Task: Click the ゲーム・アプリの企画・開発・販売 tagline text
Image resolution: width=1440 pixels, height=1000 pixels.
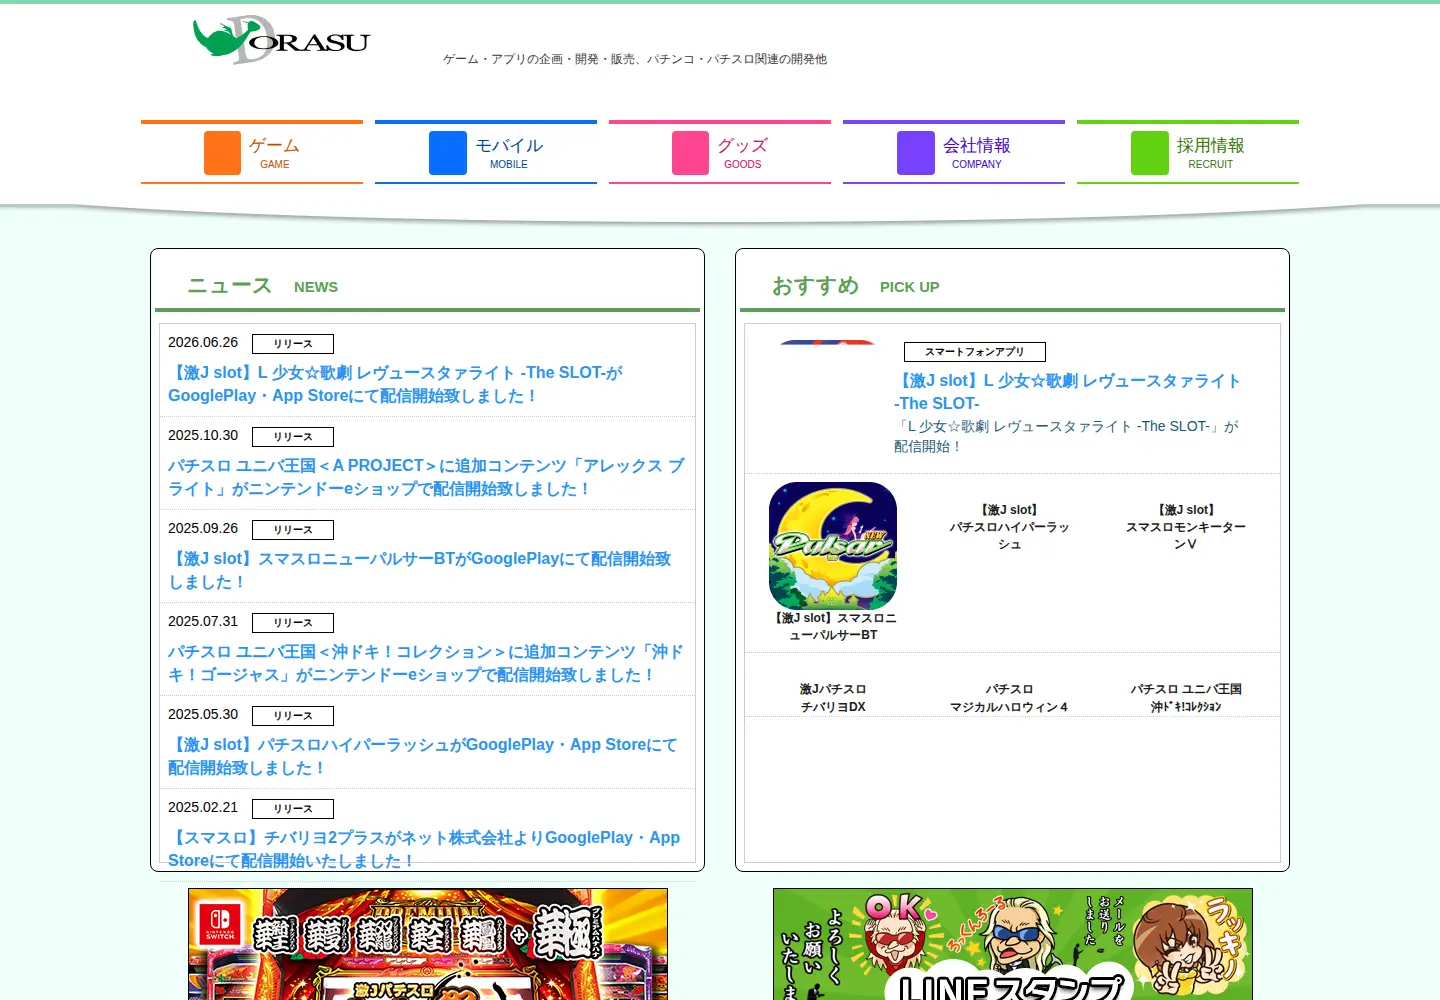Action: 635,59
